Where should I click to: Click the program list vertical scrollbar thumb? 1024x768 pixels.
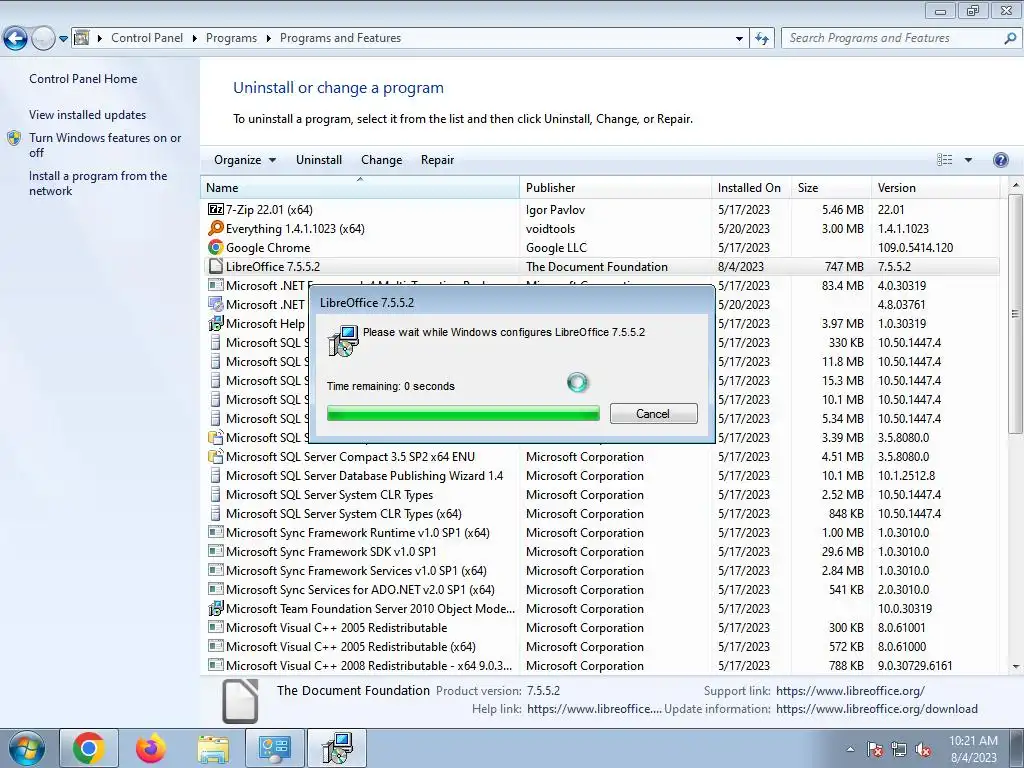[x=1014, y=313]
